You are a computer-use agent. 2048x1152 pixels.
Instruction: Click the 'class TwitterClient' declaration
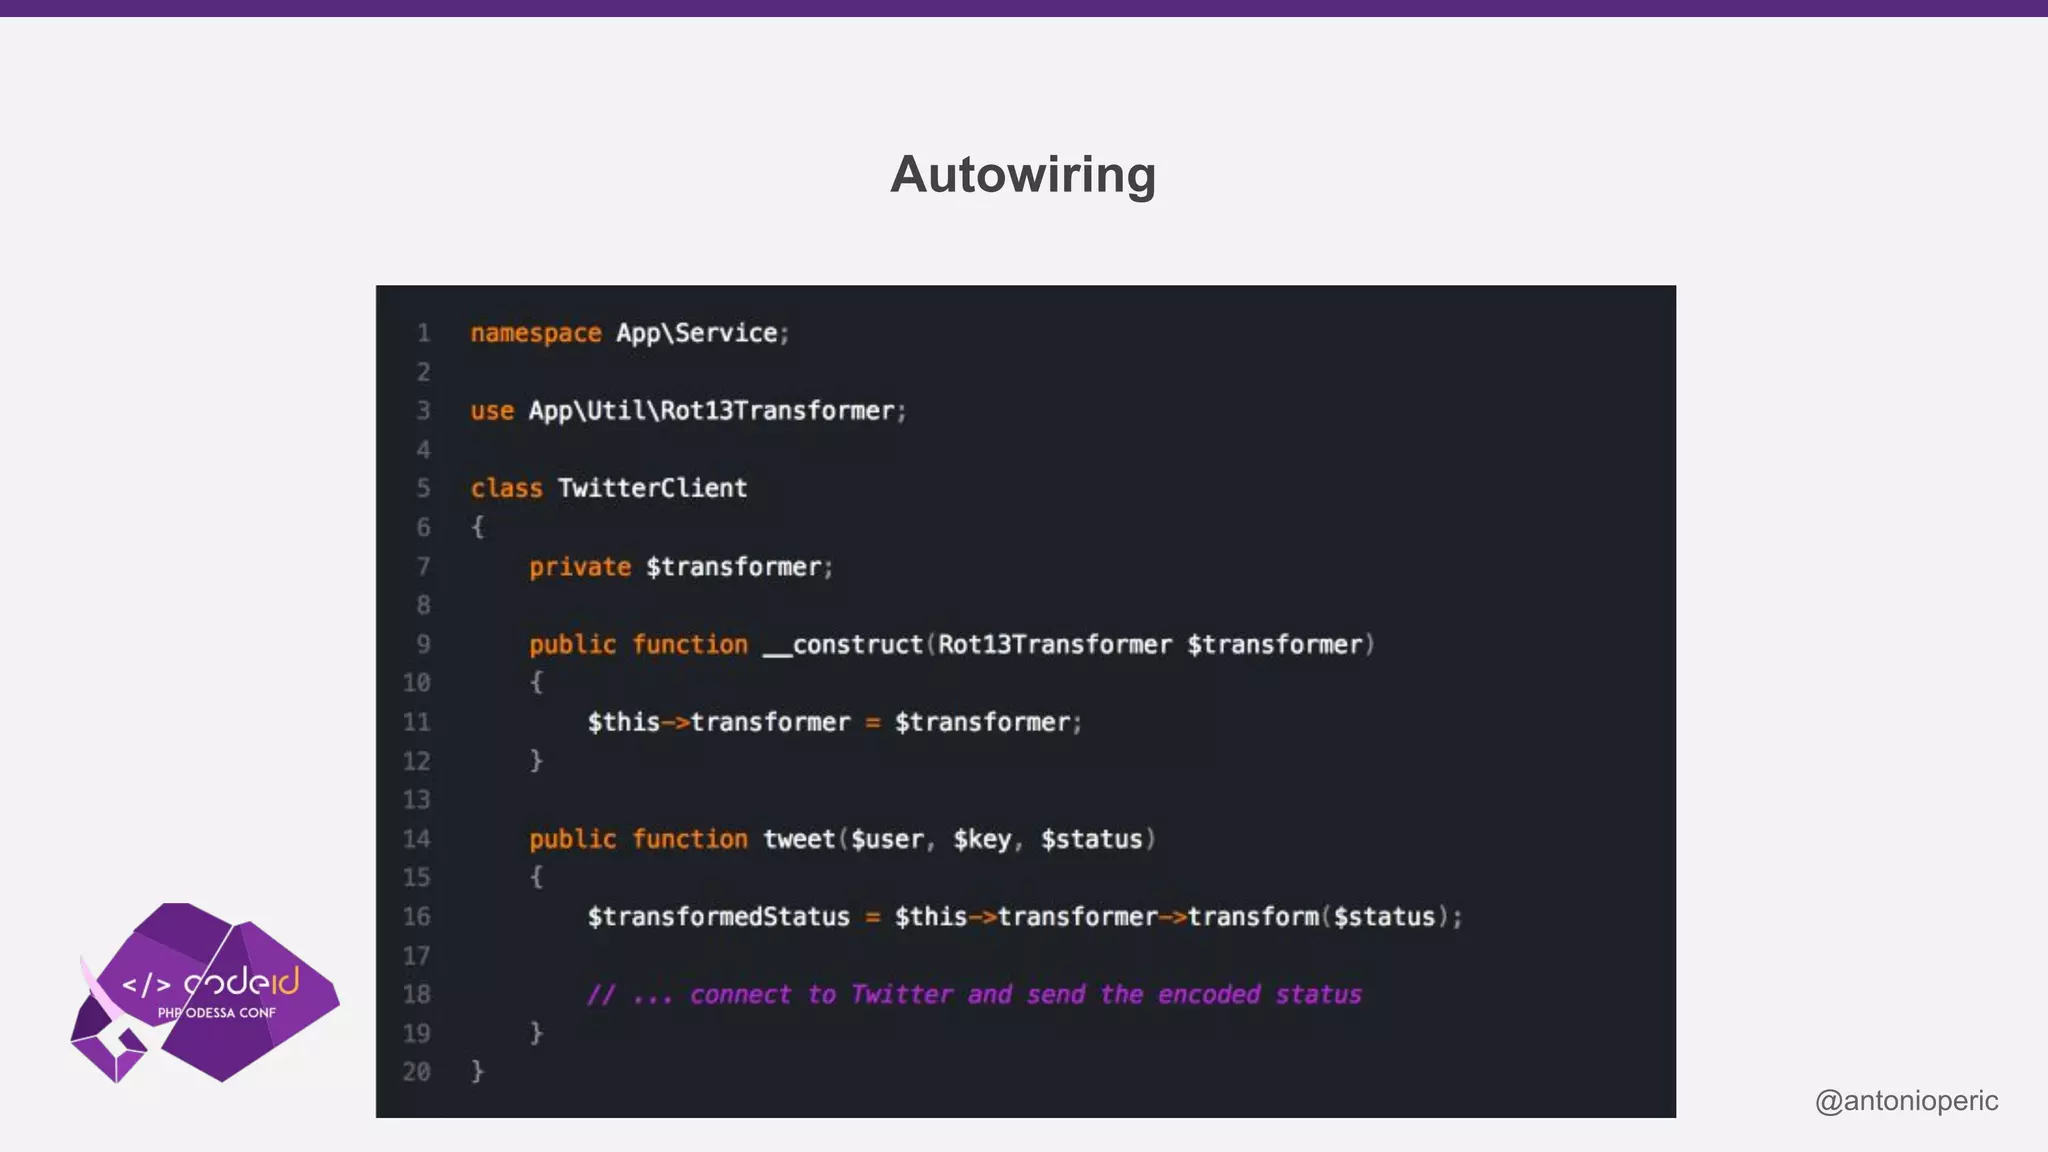point(609,488)
